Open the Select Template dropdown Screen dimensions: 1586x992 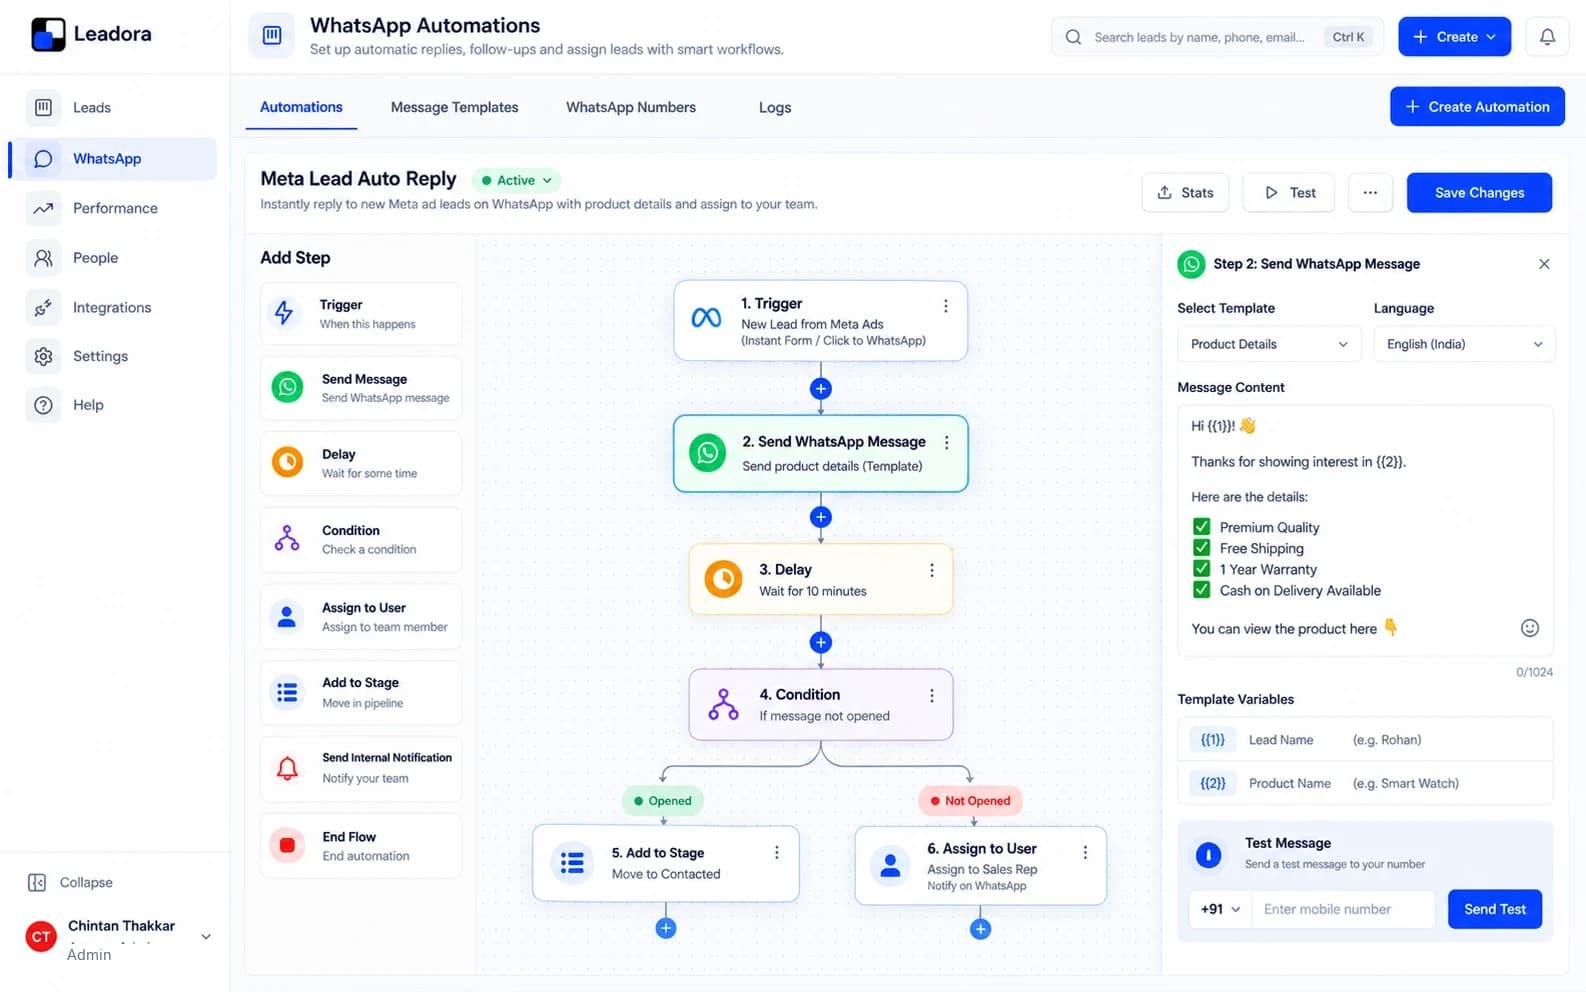click(x=1269, y=344)
